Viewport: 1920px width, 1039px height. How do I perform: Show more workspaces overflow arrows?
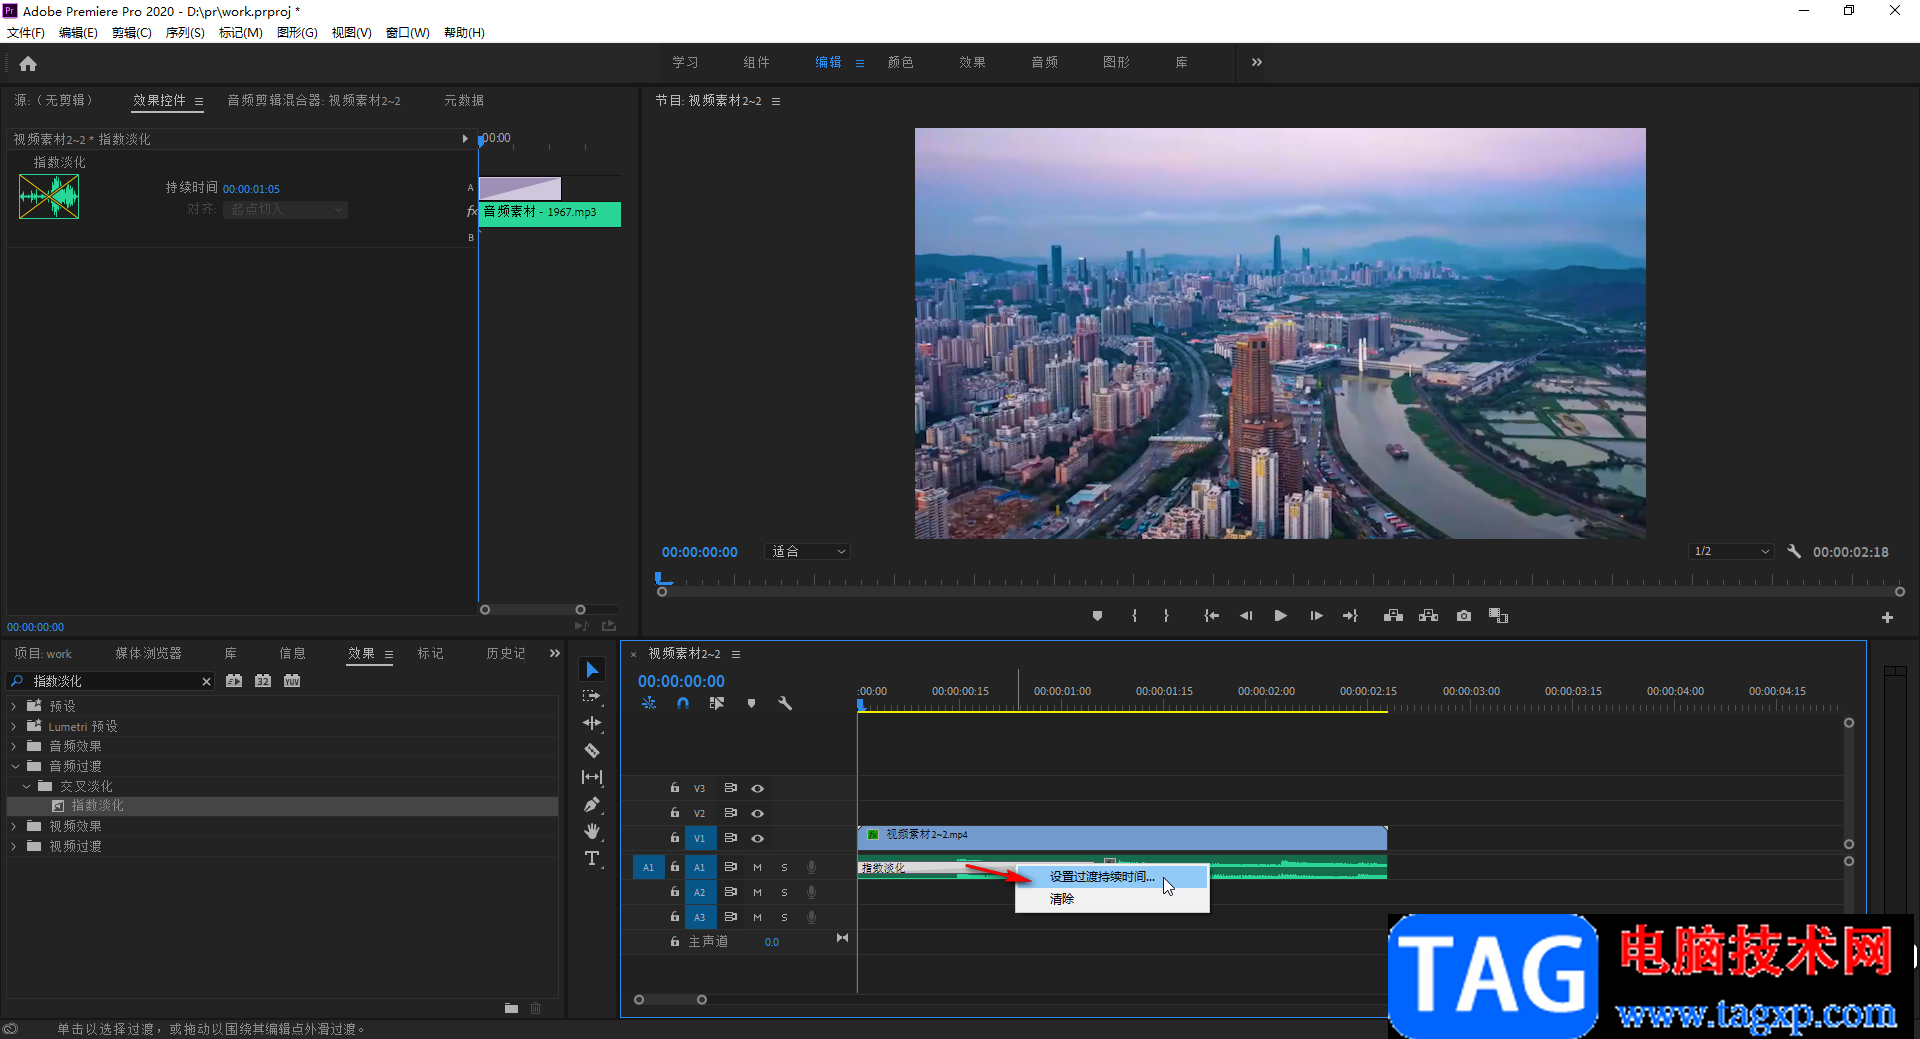point(1256,62)
